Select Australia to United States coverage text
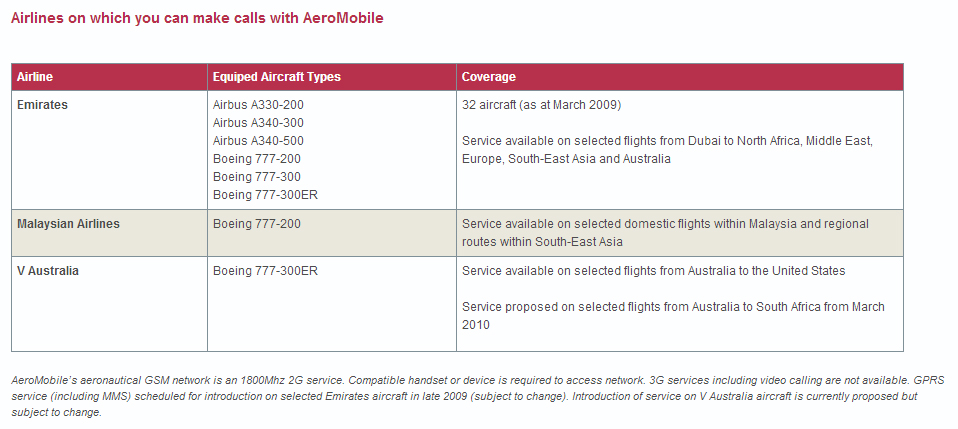Screen dimensions: 958x429 click(654, 271)
